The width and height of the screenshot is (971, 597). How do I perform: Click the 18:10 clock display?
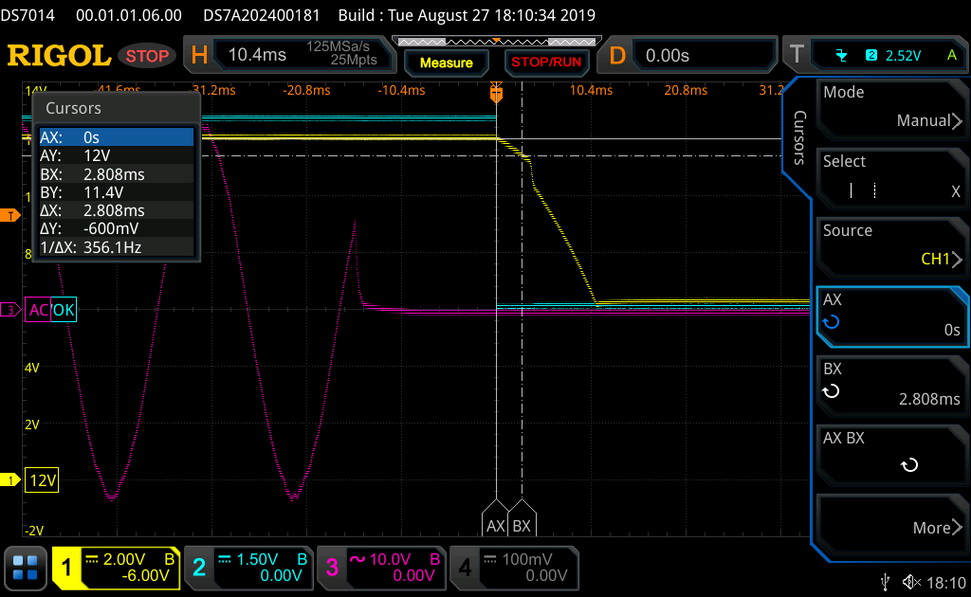946,583
